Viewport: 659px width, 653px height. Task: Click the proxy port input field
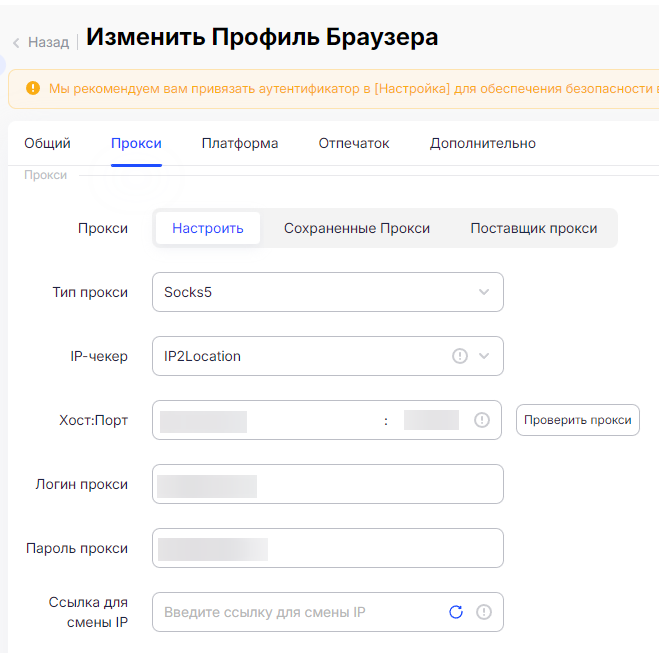tap(431, 420)
